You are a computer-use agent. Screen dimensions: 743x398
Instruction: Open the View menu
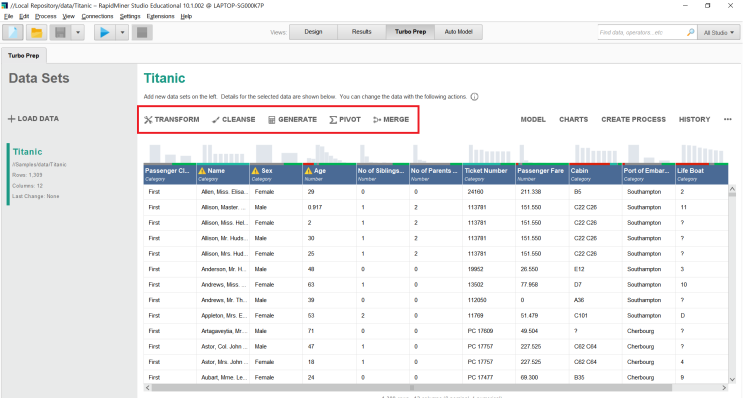69,16
